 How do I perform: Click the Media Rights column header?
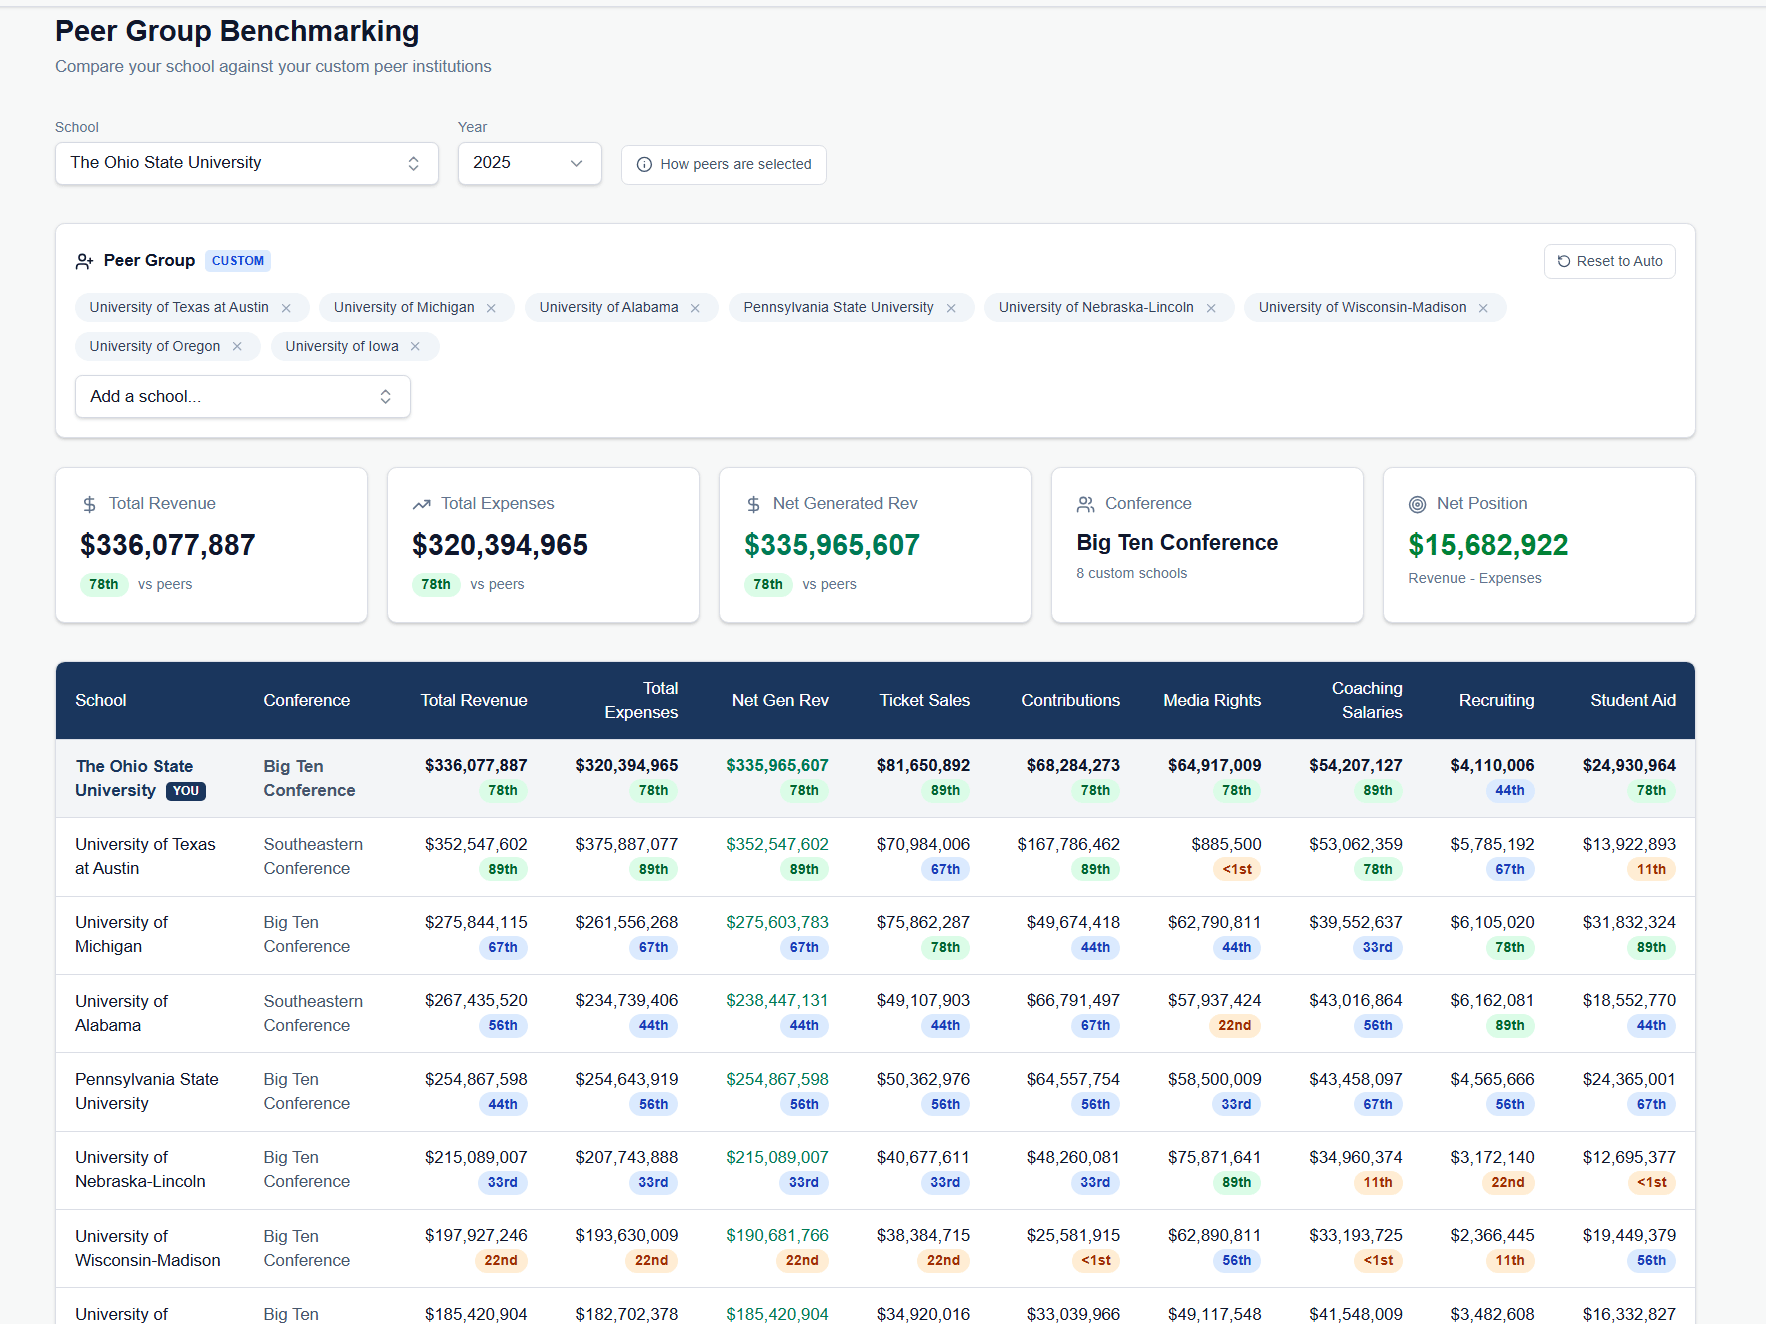tap(1211, 700)
